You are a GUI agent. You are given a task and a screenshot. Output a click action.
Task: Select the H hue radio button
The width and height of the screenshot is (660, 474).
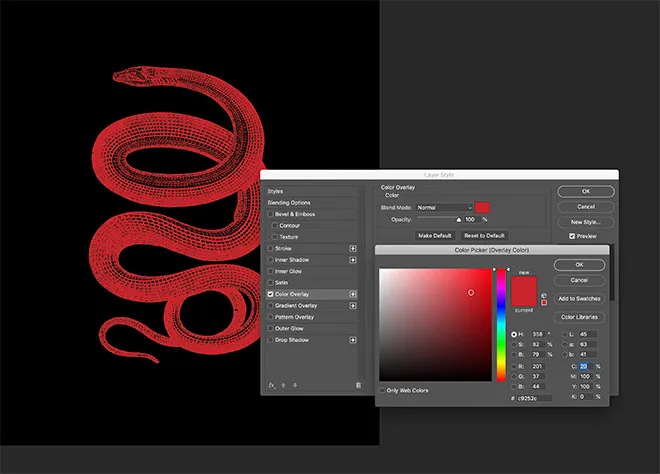514,334
